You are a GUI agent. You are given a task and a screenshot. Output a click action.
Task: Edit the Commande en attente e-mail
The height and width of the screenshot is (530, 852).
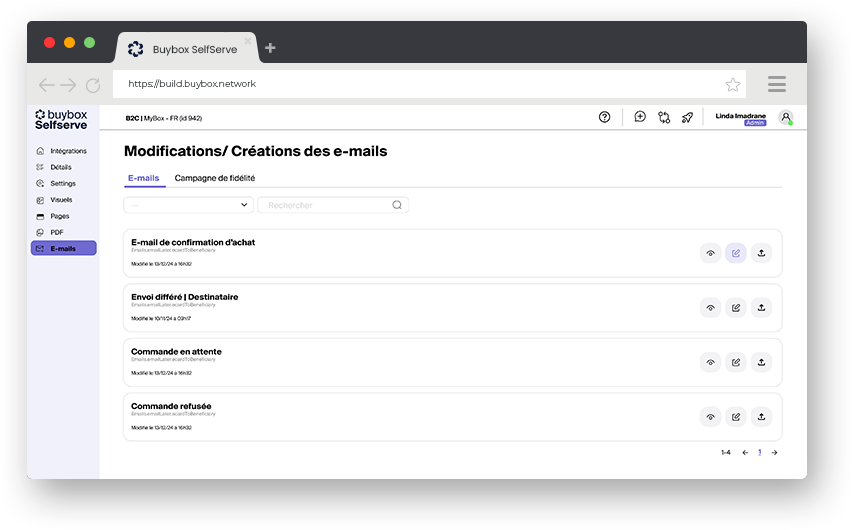click(736, 362)
